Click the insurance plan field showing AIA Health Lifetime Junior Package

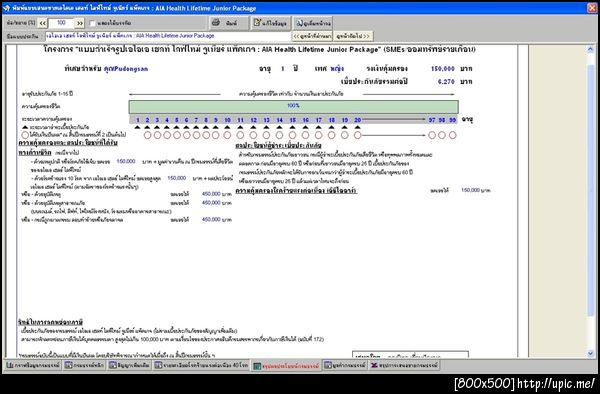(x=168, y=36)
